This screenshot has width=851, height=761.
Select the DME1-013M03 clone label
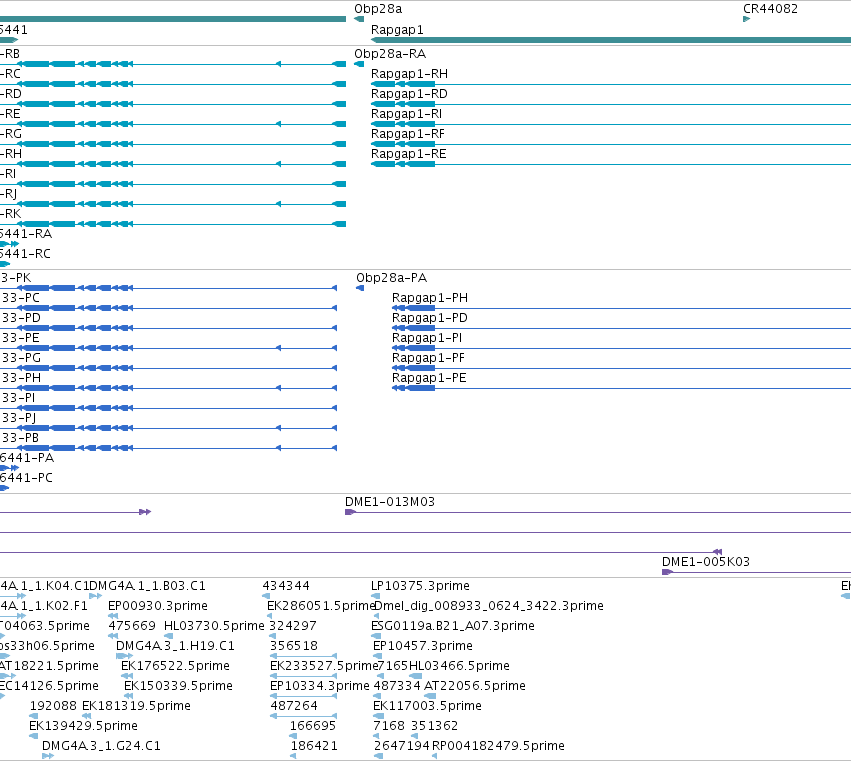(x=390, y=502)
